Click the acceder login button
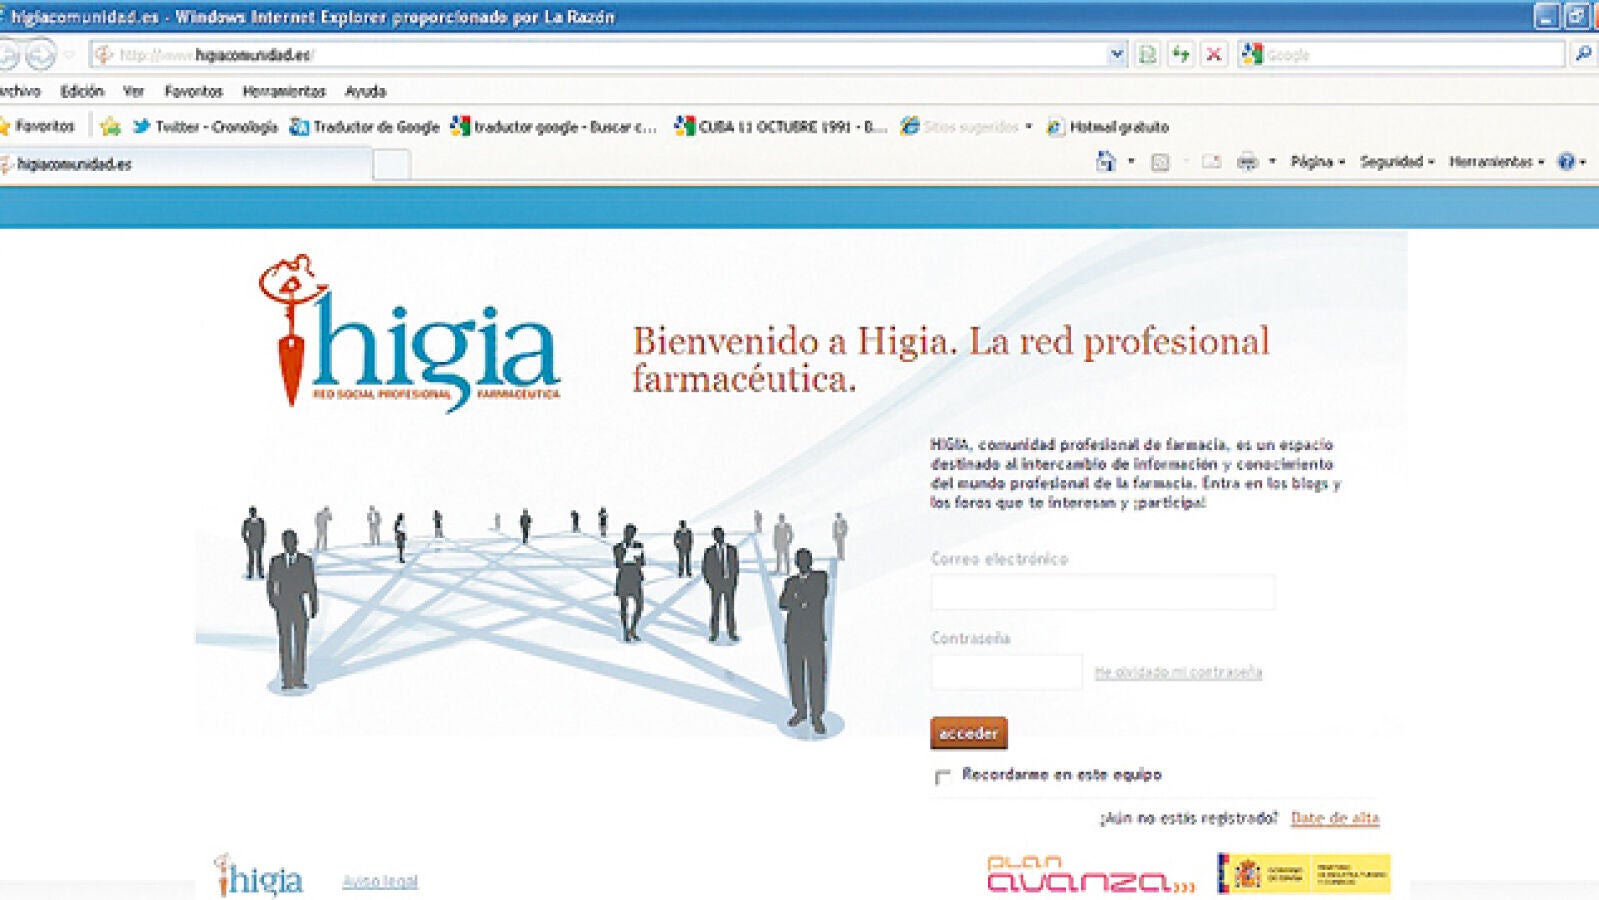1599x900 pixels. tap(968, 733)
